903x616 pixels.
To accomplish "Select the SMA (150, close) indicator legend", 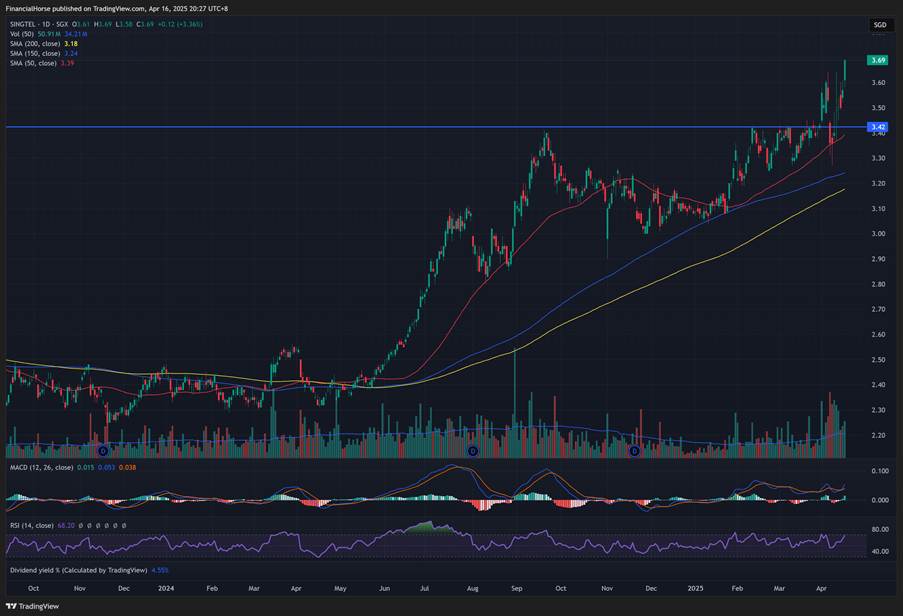I will coord(35,54).
